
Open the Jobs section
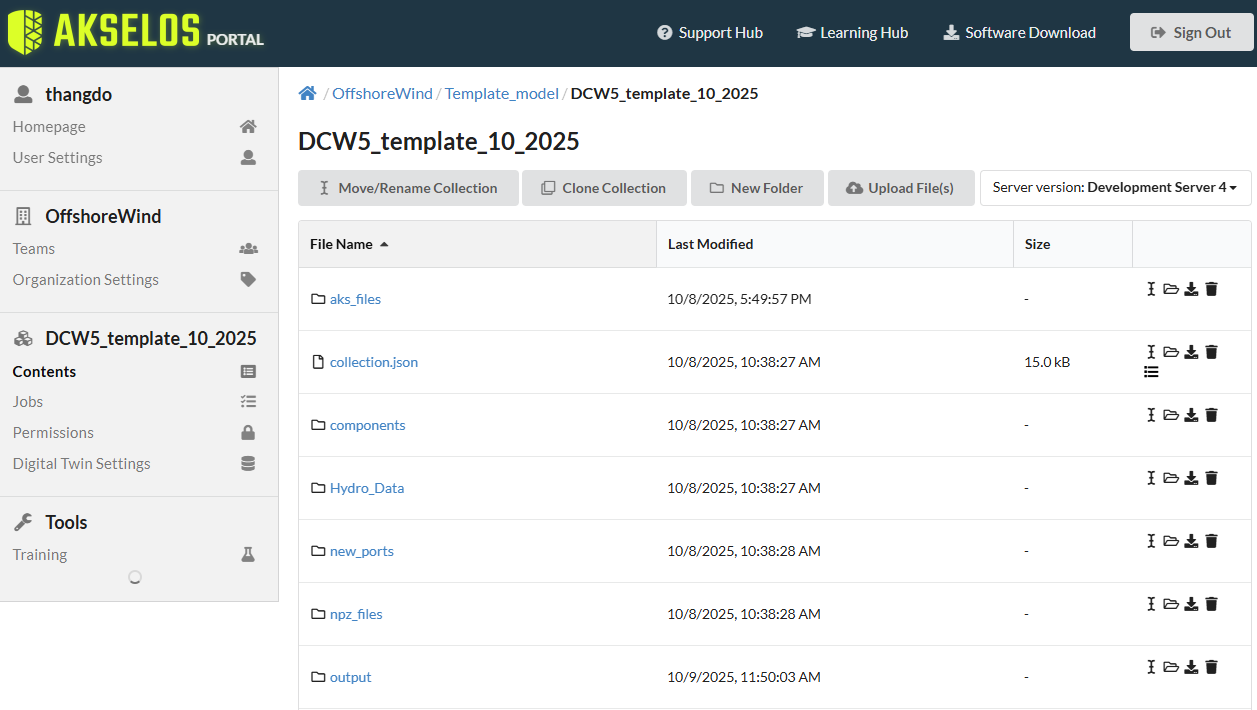tap(28, 402)
